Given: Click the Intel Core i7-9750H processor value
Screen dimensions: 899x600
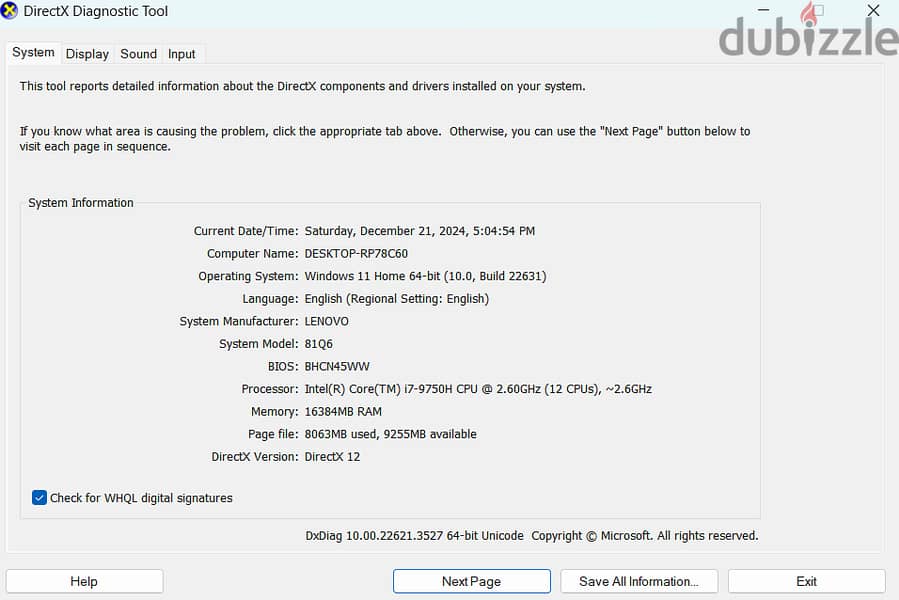Looking at the screenshot, I should point(477,389).
